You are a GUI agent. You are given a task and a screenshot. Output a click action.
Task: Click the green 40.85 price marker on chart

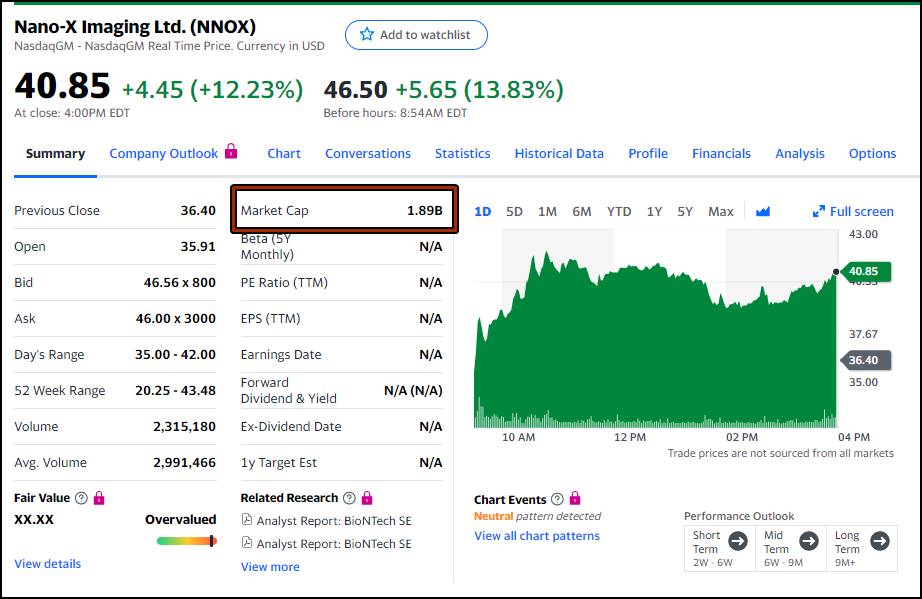click(866, 272)
